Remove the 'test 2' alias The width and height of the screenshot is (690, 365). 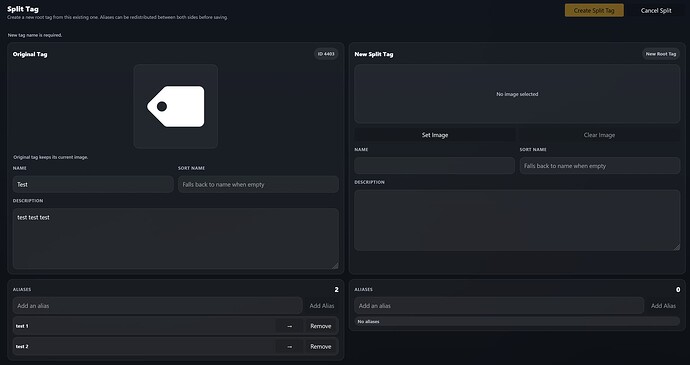pos(320,347)
